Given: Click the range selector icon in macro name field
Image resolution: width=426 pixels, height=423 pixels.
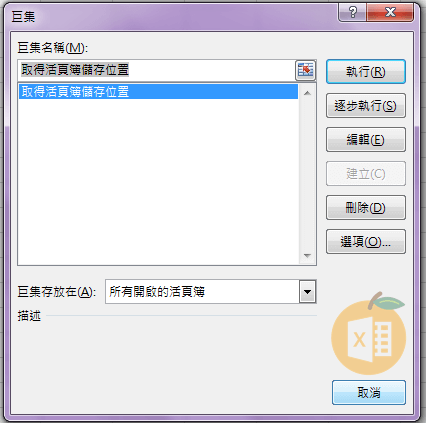Looking at the screenshot, I should (305, 70).
